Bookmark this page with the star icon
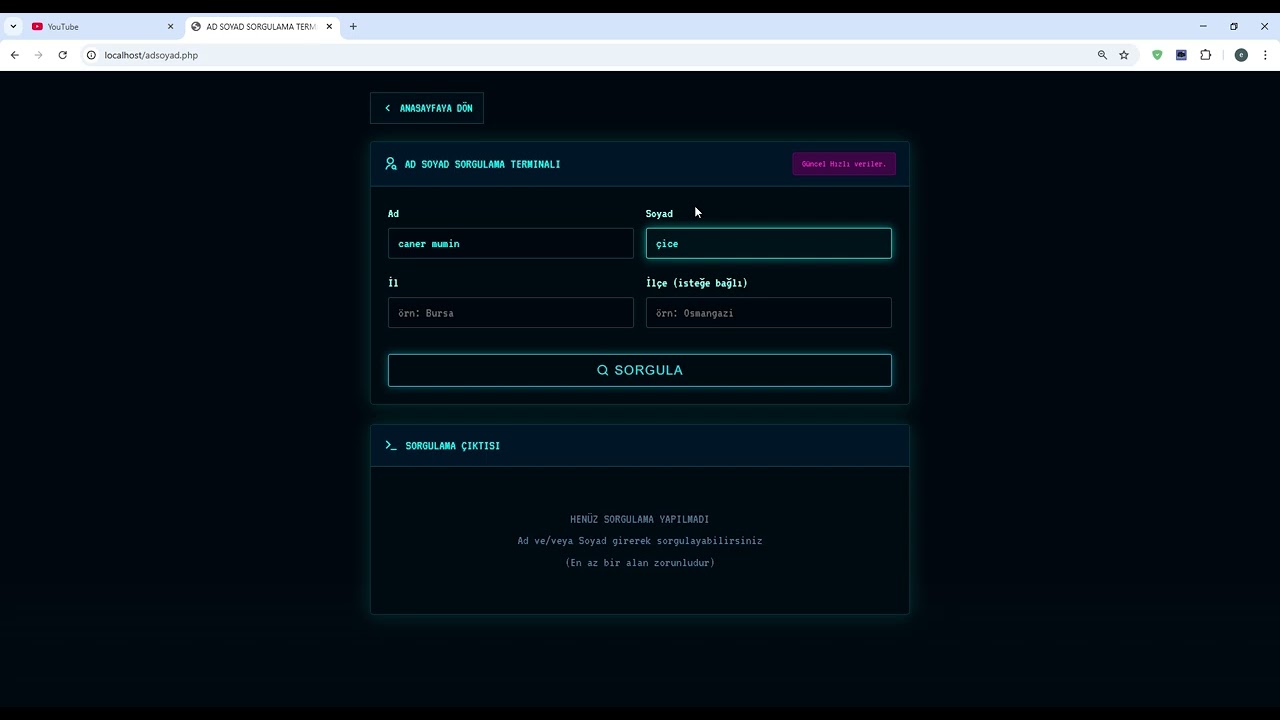This screenshot has width=1280, height=720. 1124,55
